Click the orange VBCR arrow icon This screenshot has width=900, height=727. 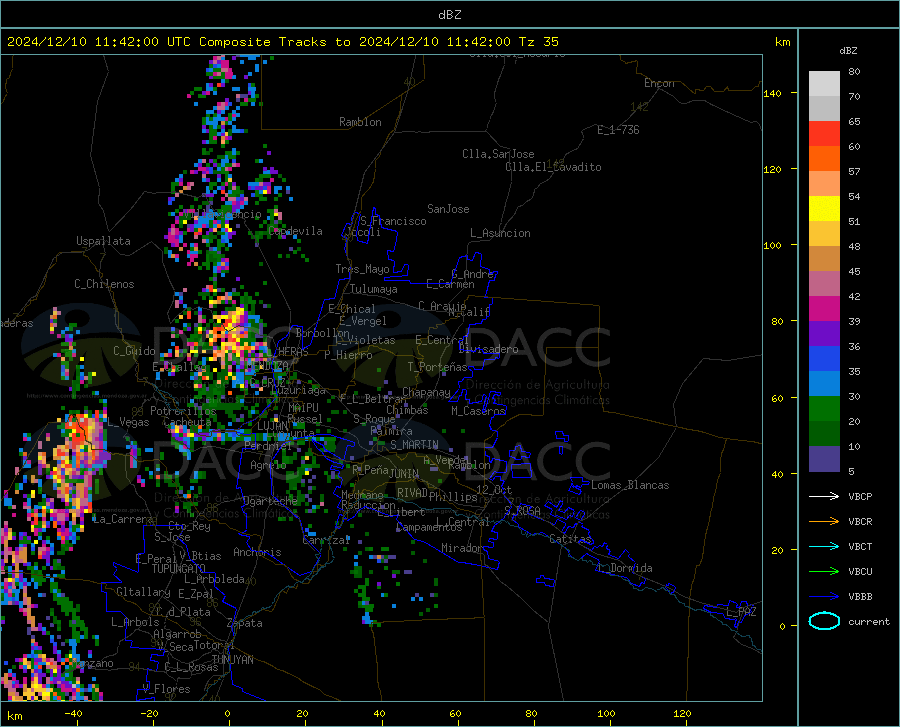(x=824, y=521)
